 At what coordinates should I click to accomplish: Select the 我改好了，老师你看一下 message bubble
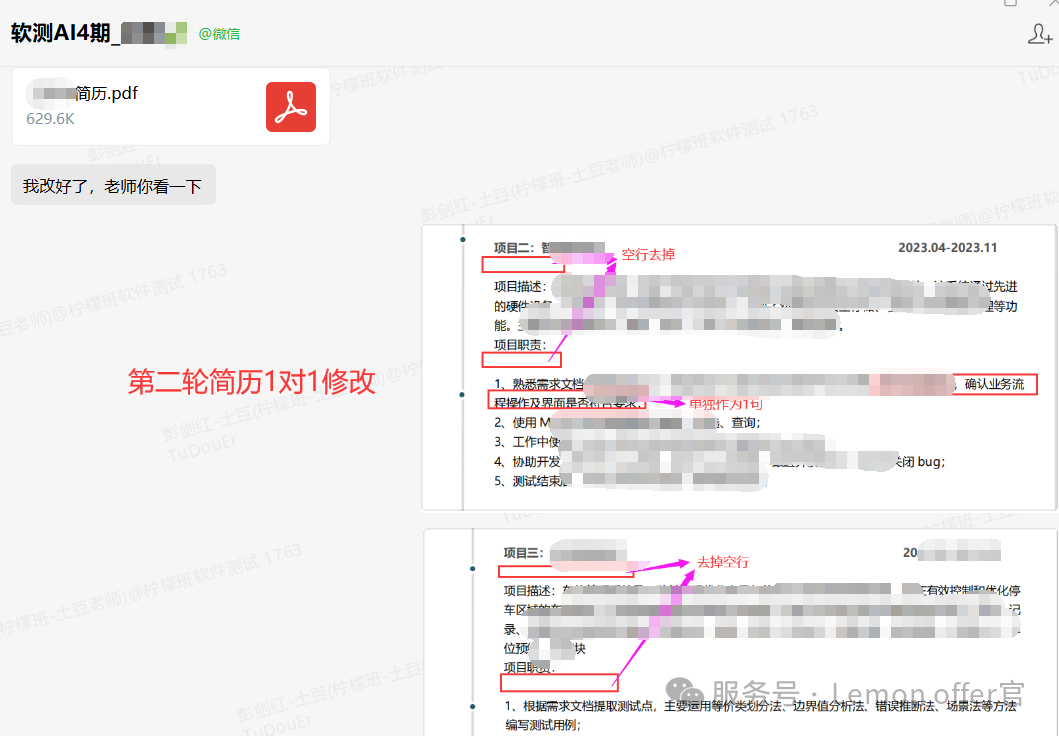(113, 186)
